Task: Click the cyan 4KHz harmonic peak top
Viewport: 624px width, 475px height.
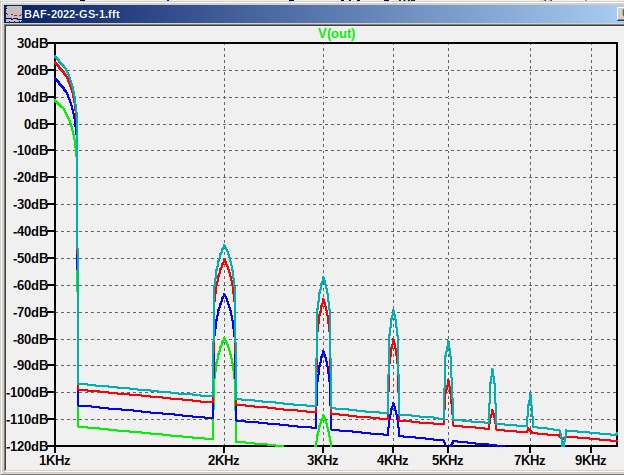Action: [394, 310]
